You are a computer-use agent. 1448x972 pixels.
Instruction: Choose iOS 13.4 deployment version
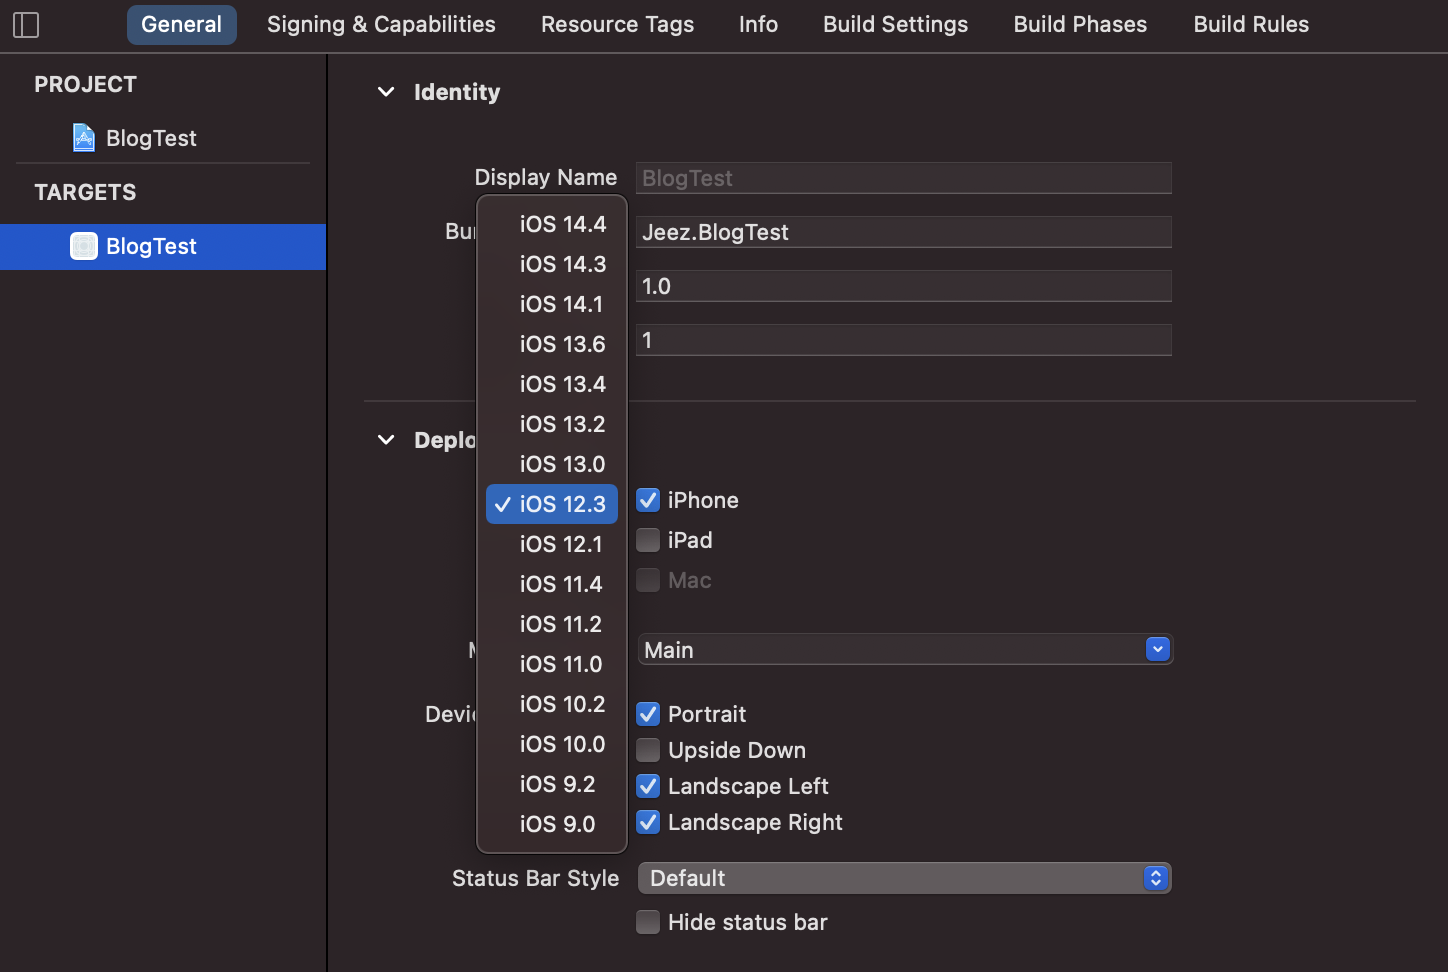point(552,384)
